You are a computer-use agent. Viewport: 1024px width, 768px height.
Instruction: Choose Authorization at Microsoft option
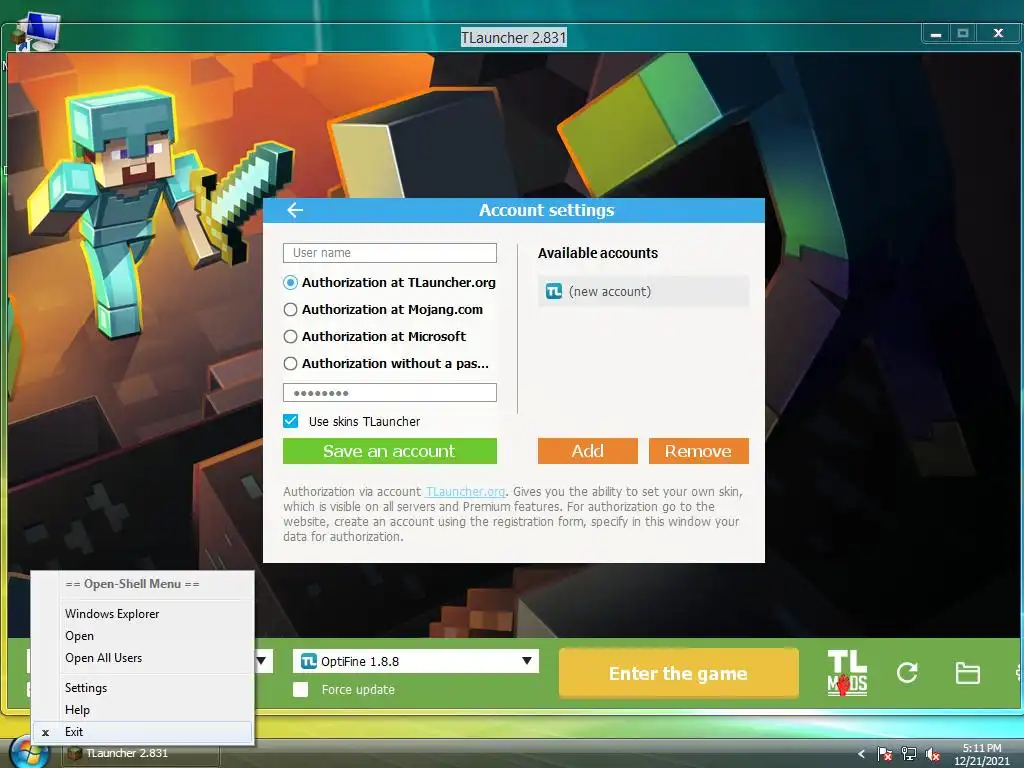[x=291, y=336]
